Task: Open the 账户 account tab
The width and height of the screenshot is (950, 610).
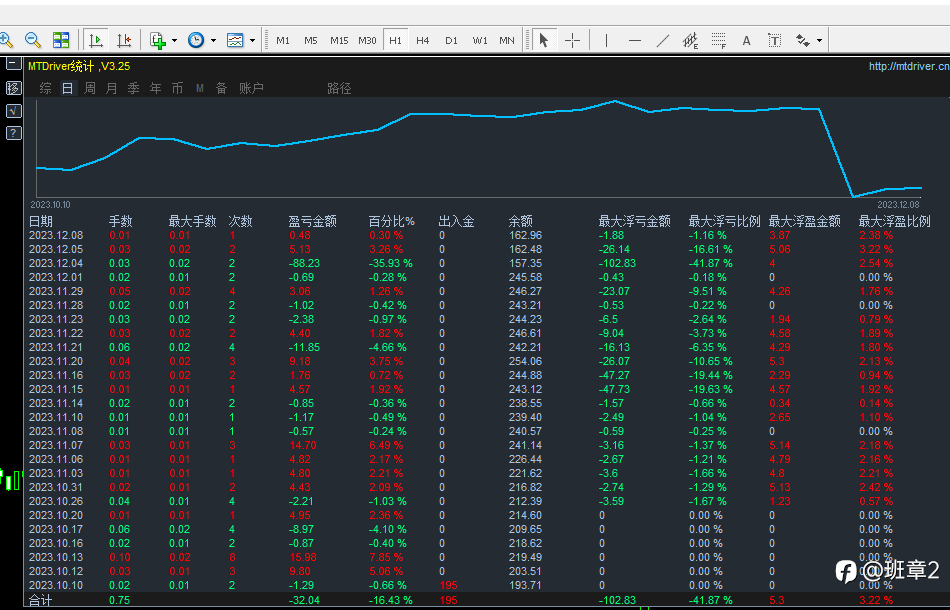Action: pos(251,88)
